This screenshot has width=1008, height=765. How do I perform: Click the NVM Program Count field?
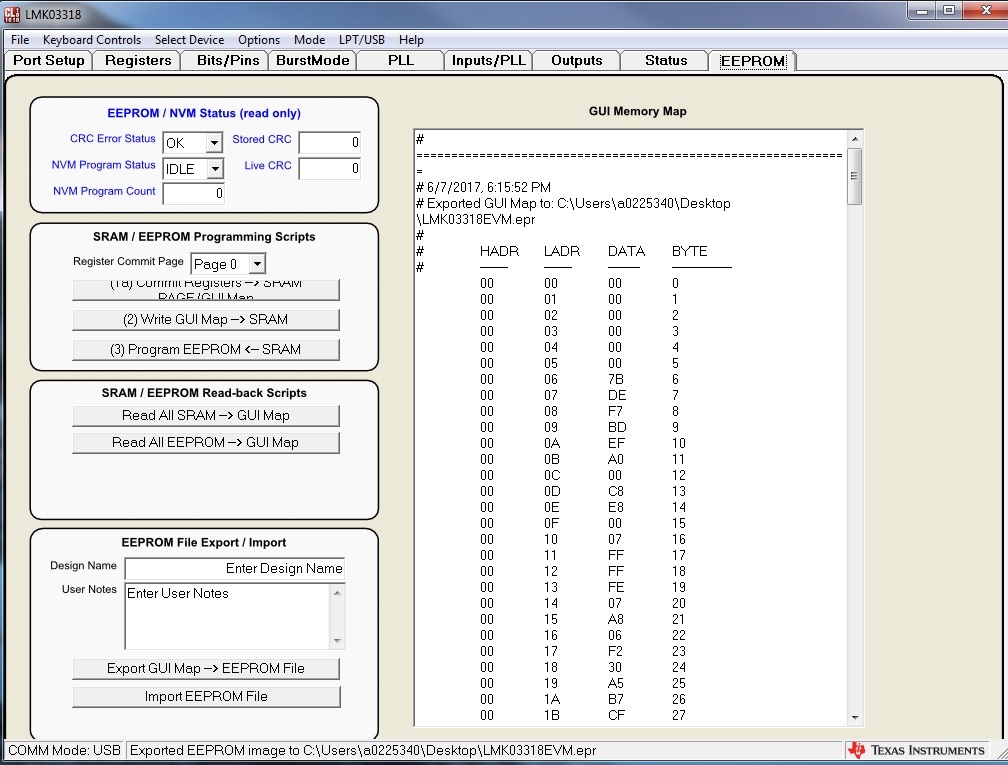194,194
